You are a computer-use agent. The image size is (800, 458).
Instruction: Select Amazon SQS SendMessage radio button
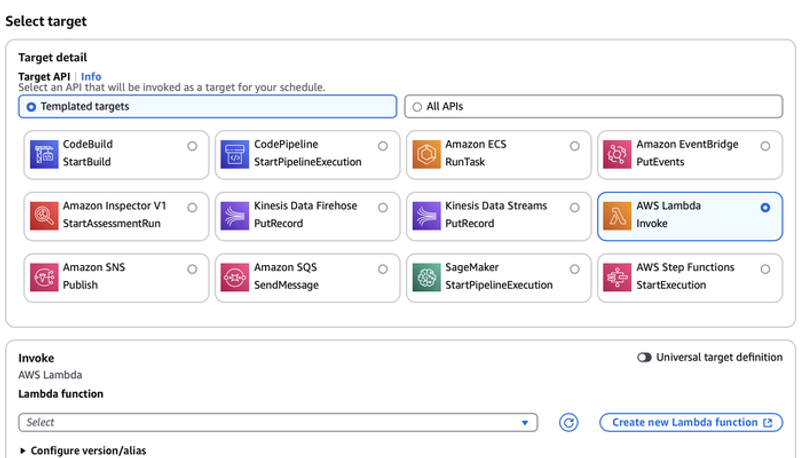(383, 269)
